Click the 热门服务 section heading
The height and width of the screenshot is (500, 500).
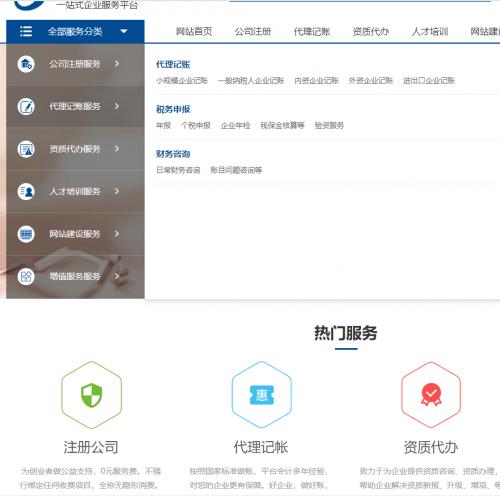pyautogui.click(x=346, y=333)
